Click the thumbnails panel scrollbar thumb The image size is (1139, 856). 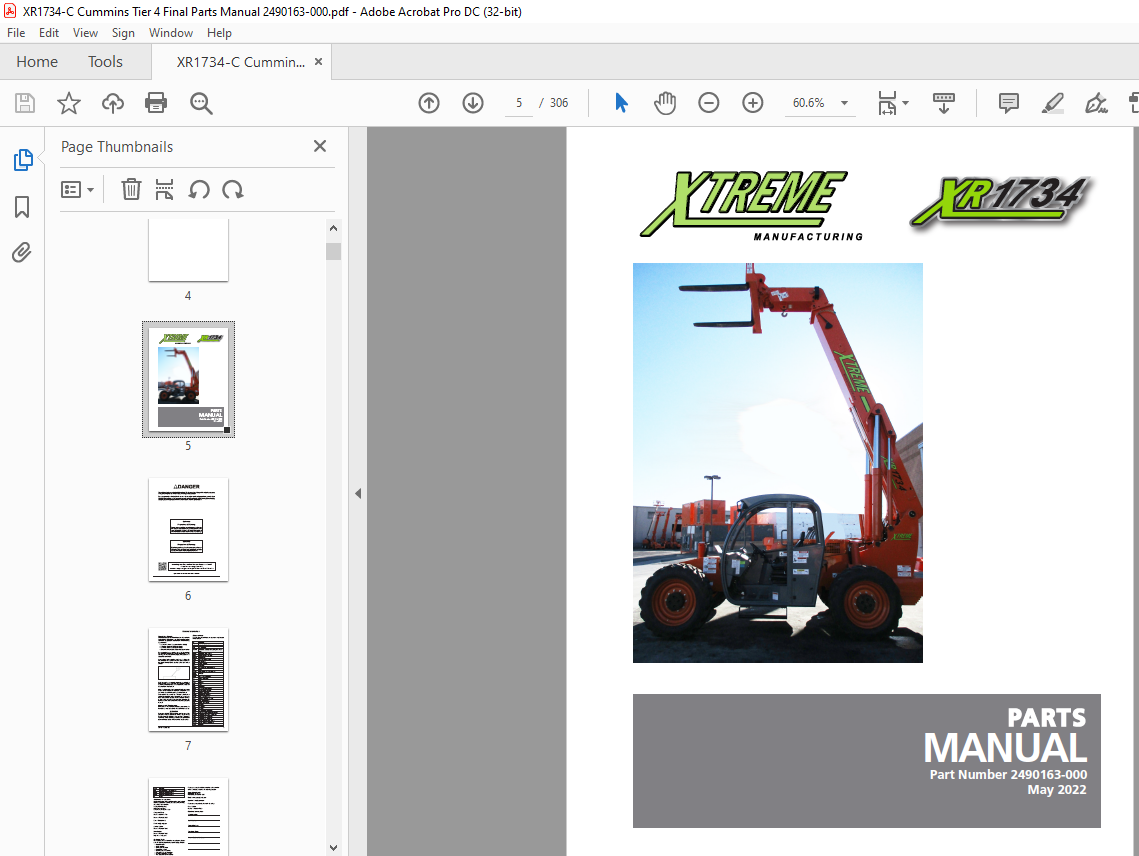point(333,251)
